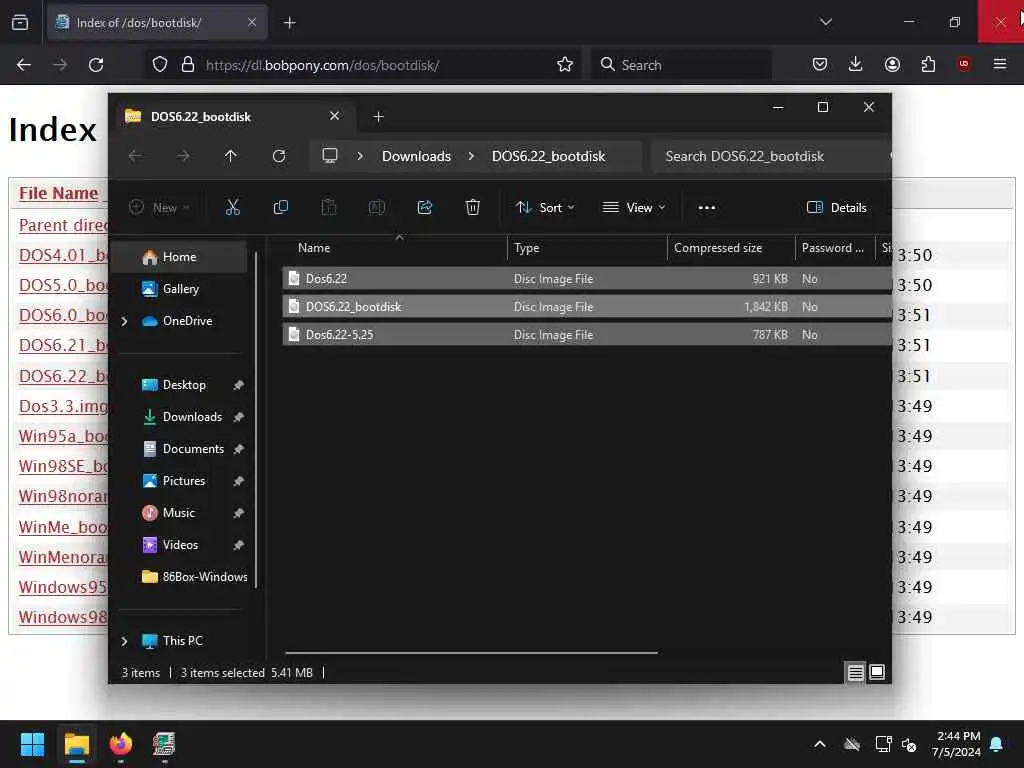The width and height of the screenshot is (1024, 768).
Task: Open Firefox Extensions puzzle icon
Action: tap(928, 64)
